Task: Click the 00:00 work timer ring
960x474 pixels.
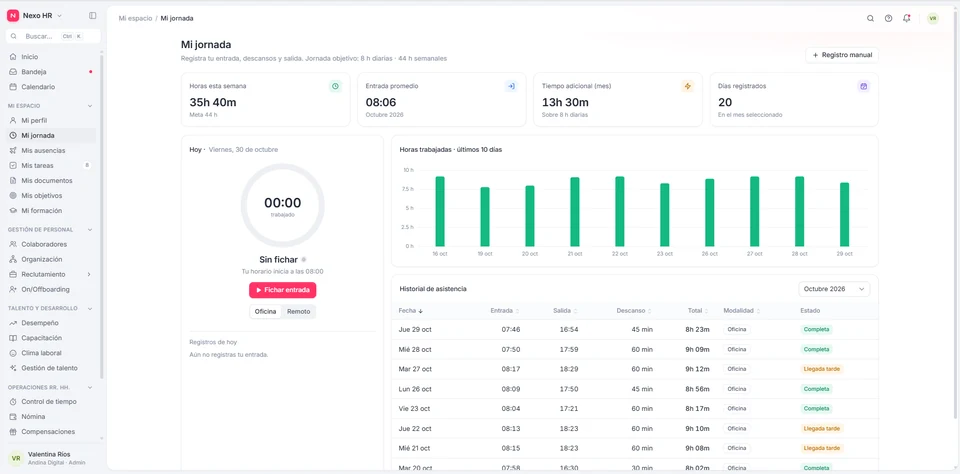Action: point(282,205)
